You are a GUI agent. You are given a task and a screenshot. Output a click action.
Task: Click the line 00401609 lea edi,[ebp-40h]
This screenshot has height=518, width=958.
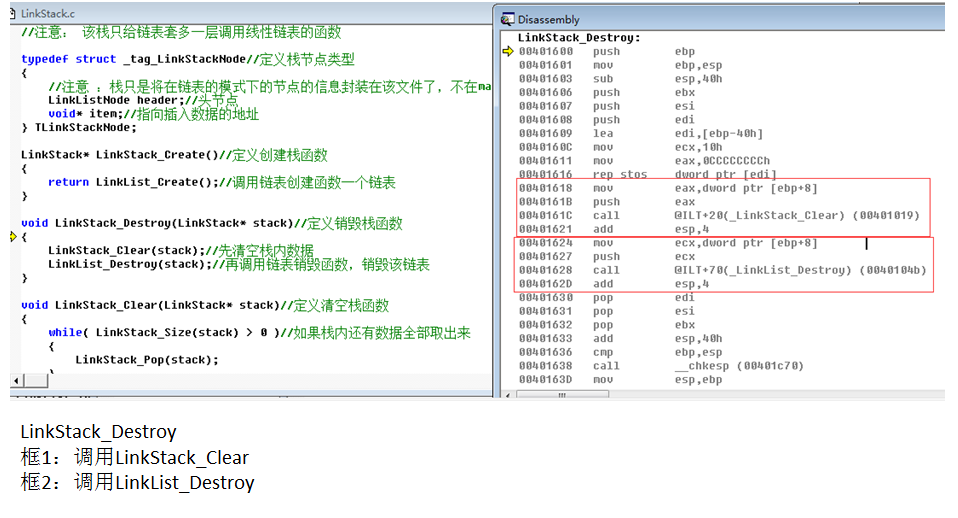(641, 134)
